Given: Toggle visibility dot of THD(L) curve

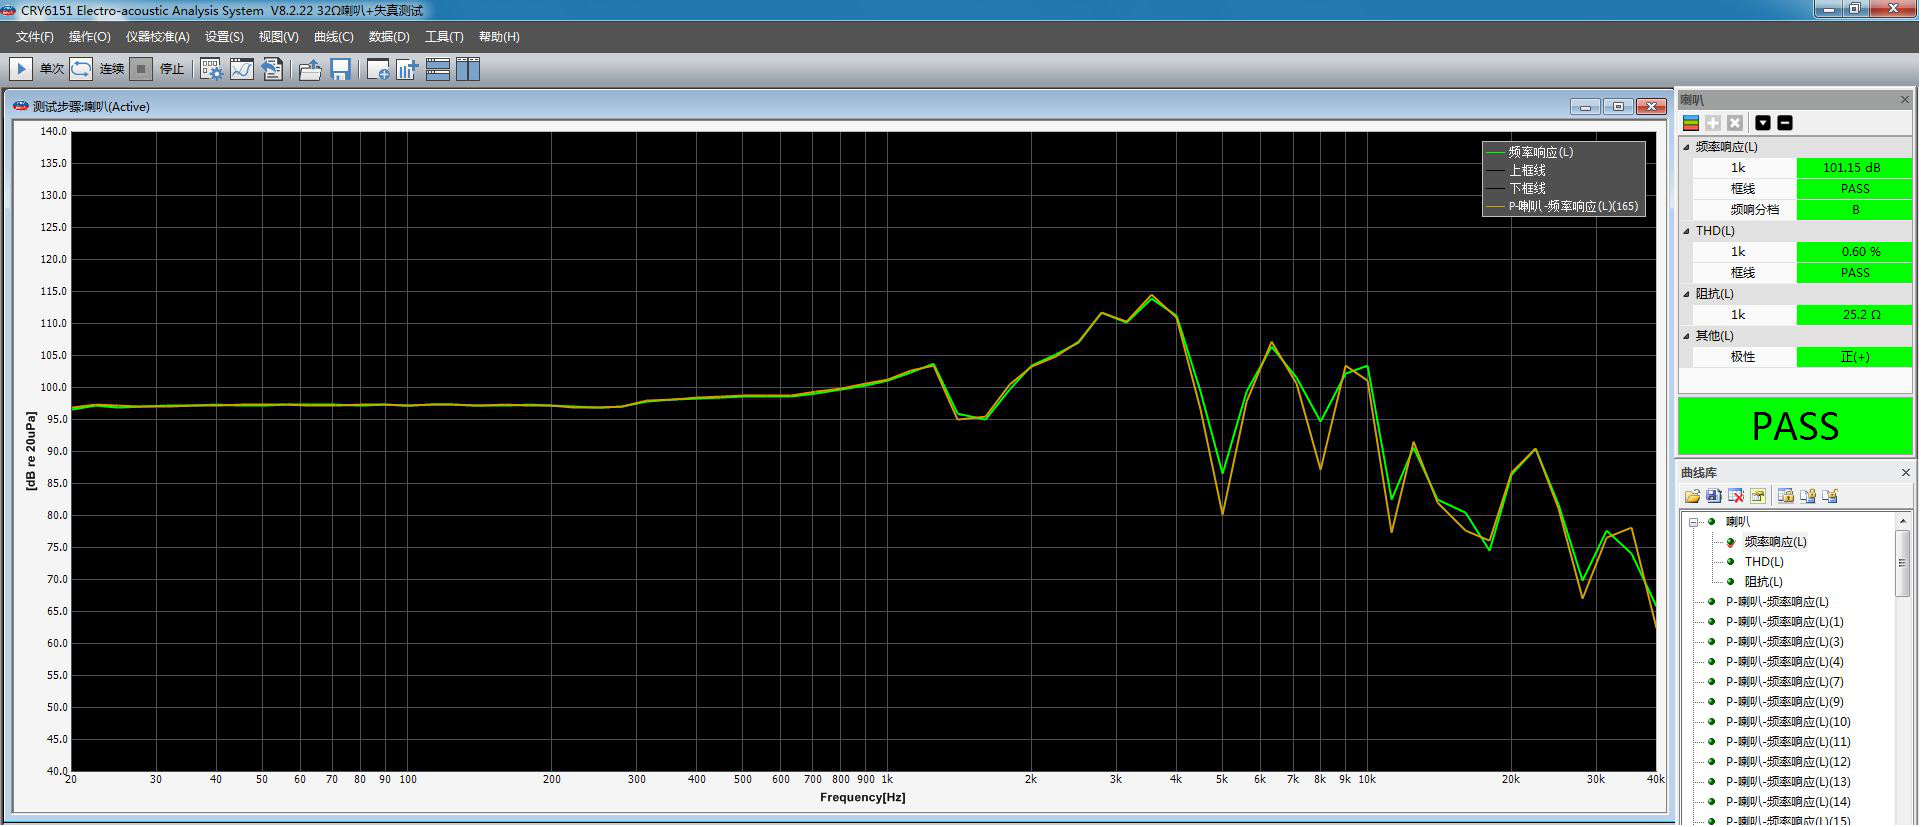Looking at the screenshot, I should click(x=1731, y=562).
